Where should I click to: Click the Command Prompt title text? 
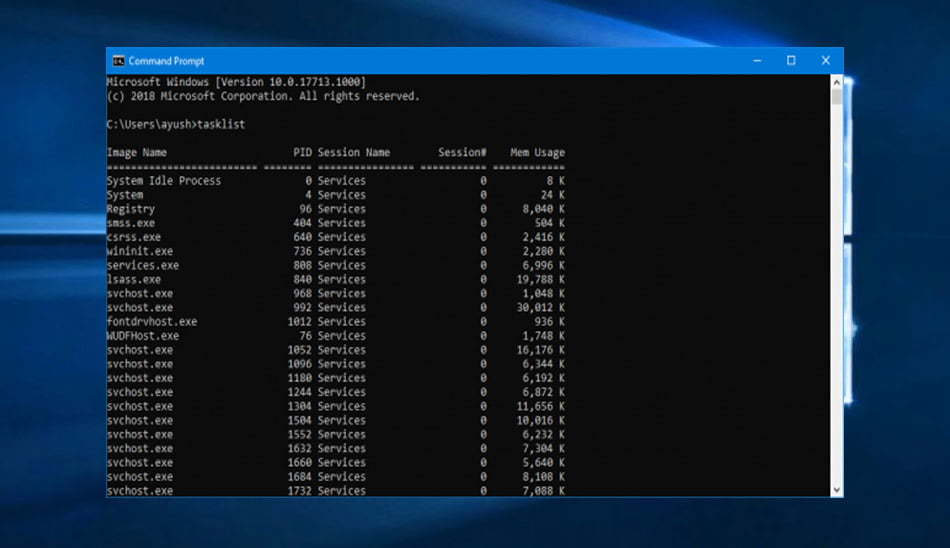pos(166,61)
